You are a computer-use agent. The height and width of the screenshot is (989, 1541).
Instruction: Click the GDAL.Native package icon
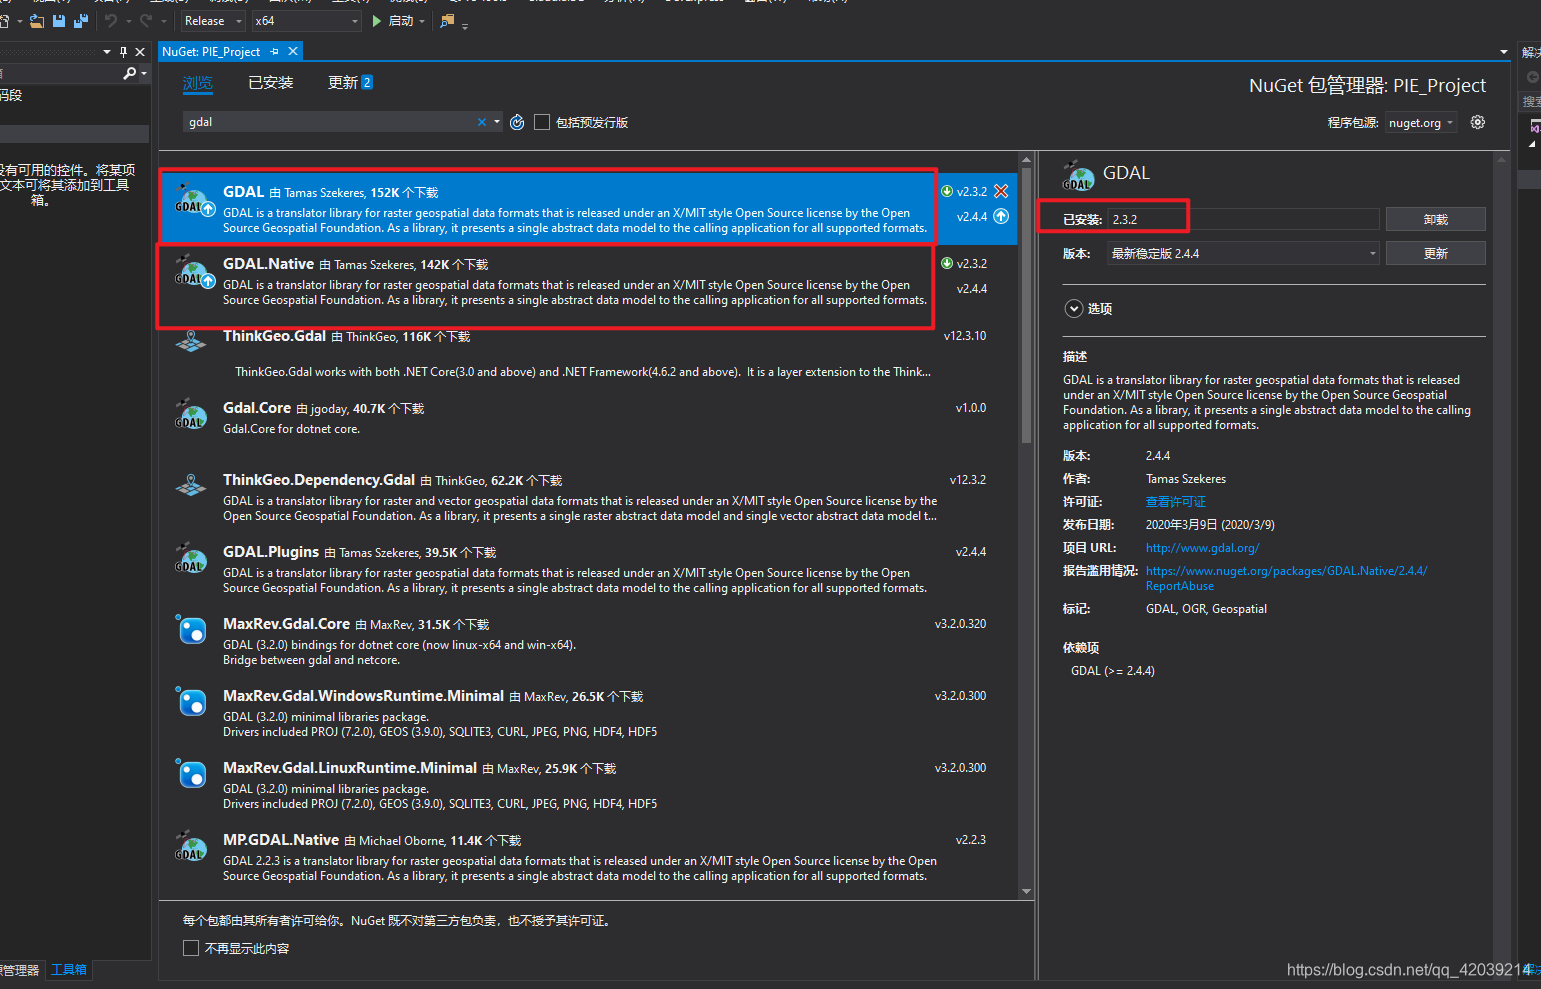pos(193,272)
